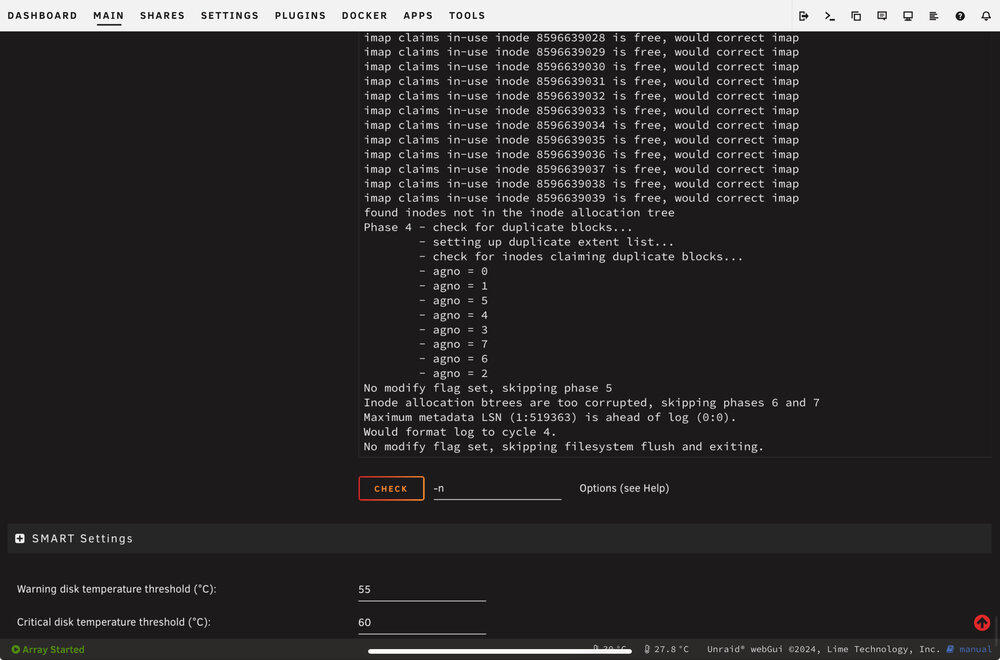Screen dimensions: 1000x660
Task: Open the notifications bell icon
Action: (986, 16)
